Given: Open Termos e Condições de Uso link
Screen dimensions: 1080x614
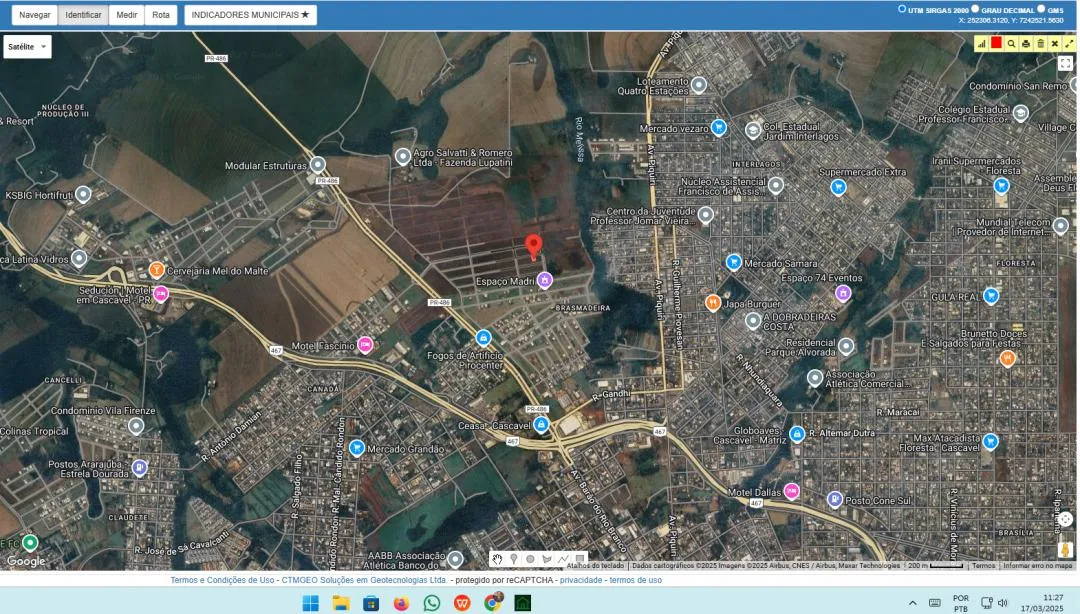Looking at the screenshot, I should 222,580.
